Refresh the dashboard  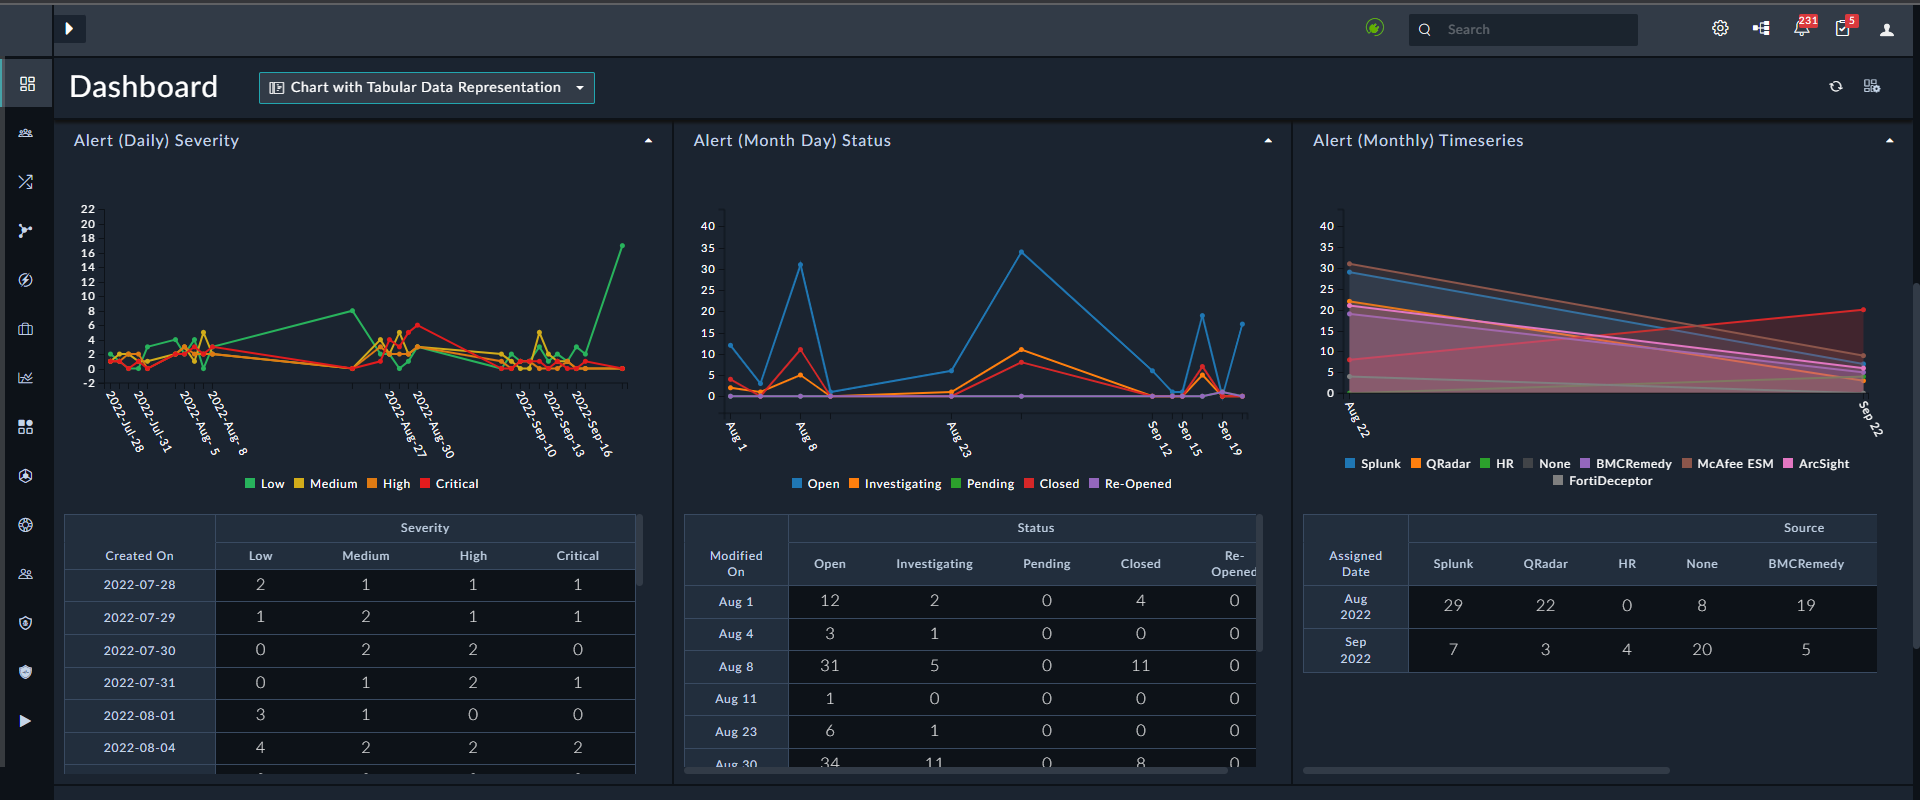pyautogui.click(x=1836, y=87)
